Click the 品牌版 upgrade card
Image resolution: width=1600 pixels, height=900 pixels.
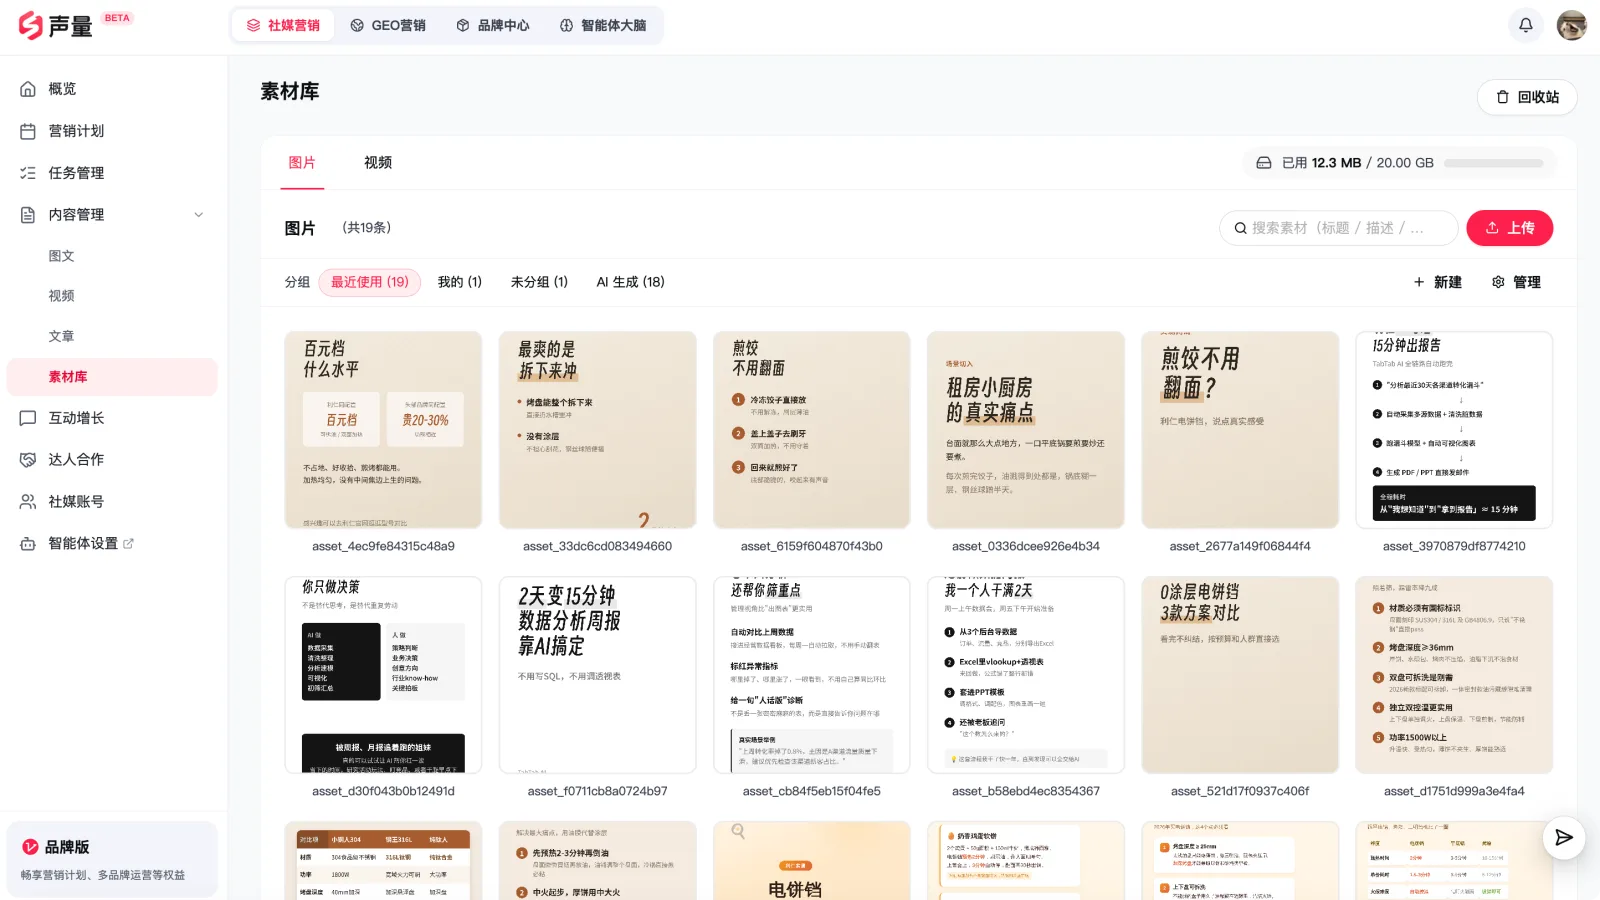112,860
